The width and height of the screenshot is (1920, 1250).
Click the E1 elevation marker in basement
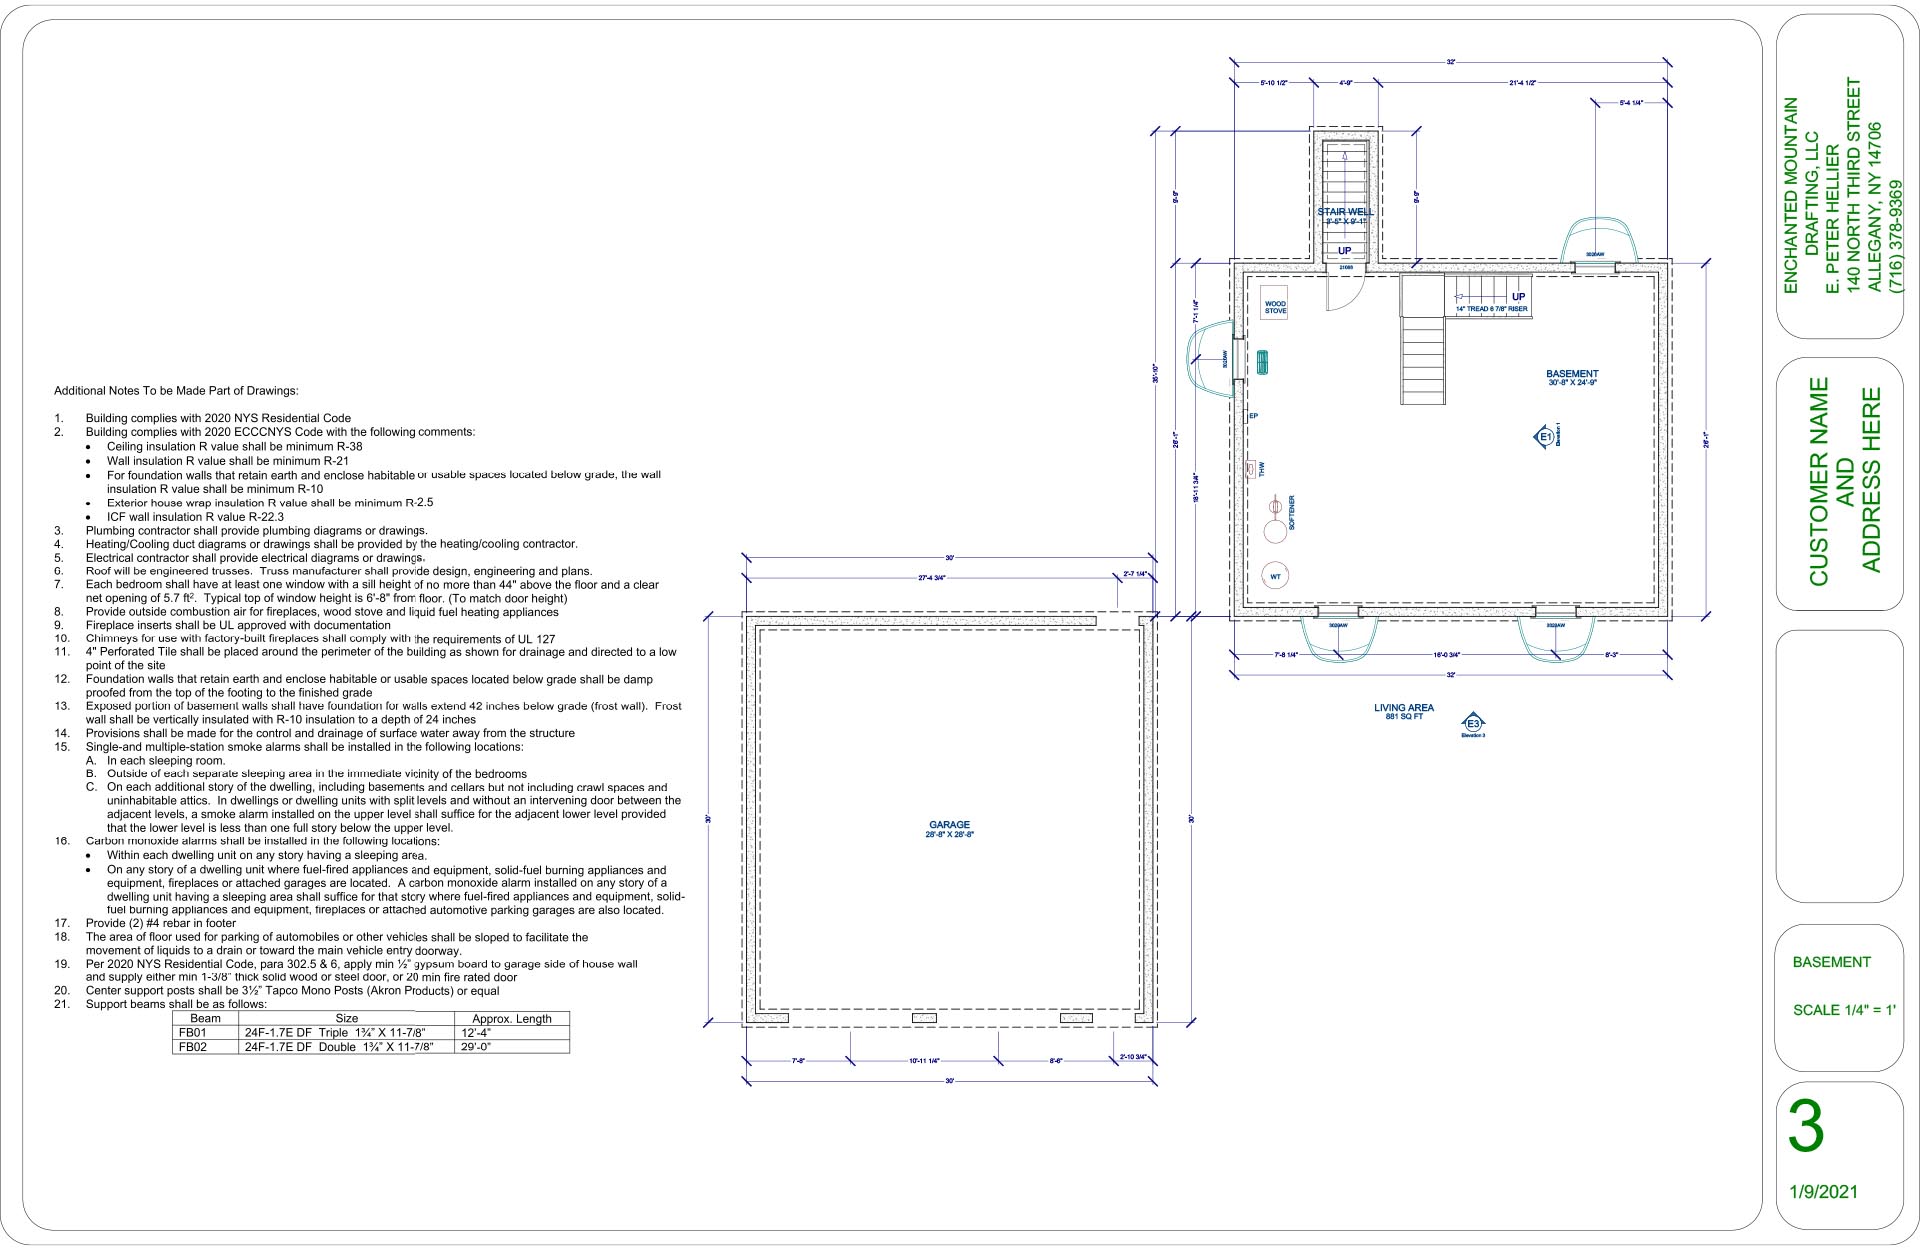tap(1544, 437)
